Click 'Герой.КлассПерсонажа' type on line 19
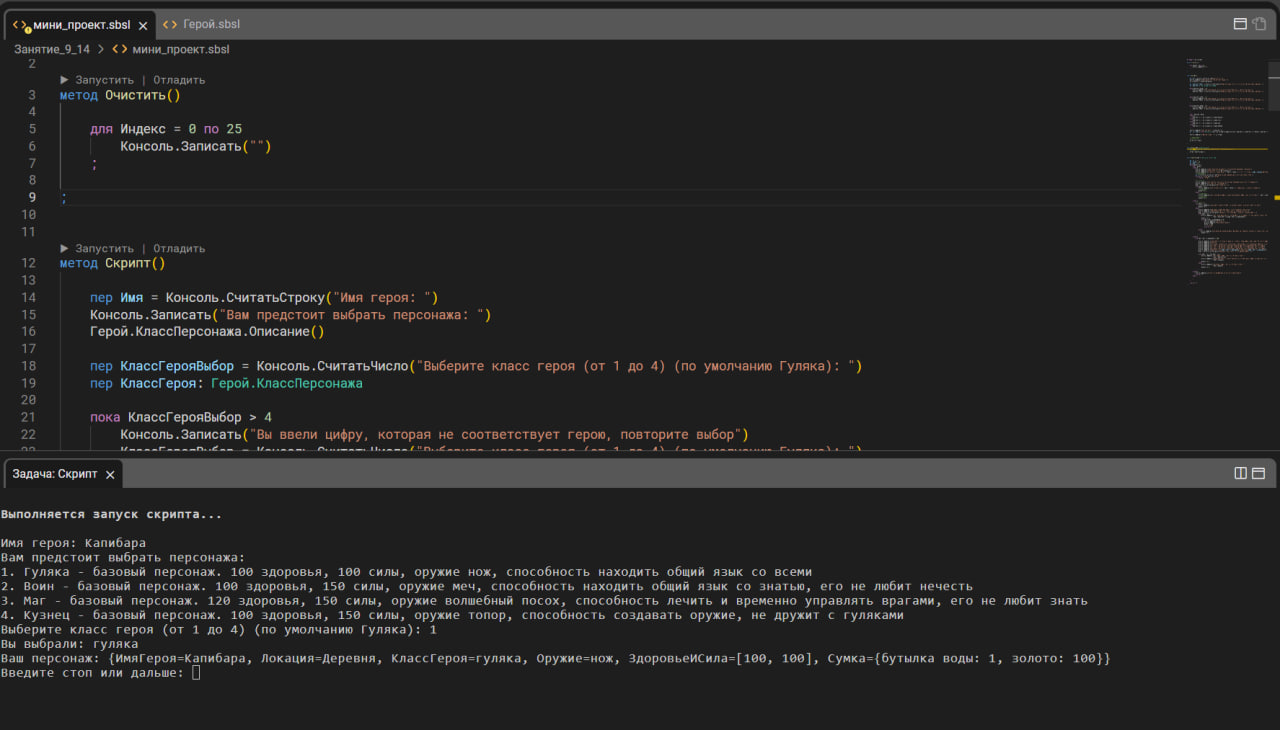 click(287, 383)
